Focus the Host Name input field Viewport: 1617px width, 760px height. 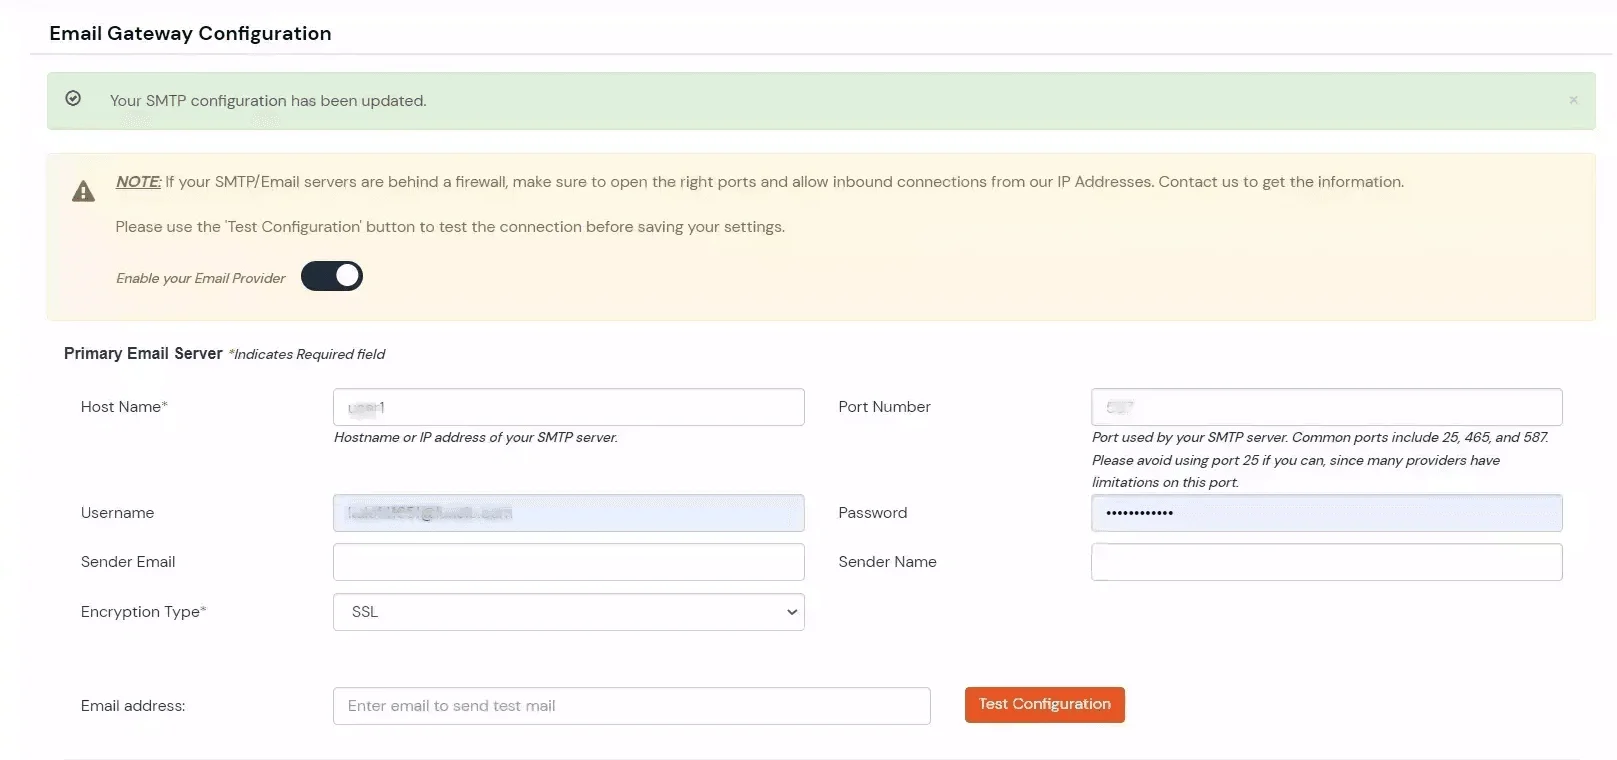coord(568,407)
